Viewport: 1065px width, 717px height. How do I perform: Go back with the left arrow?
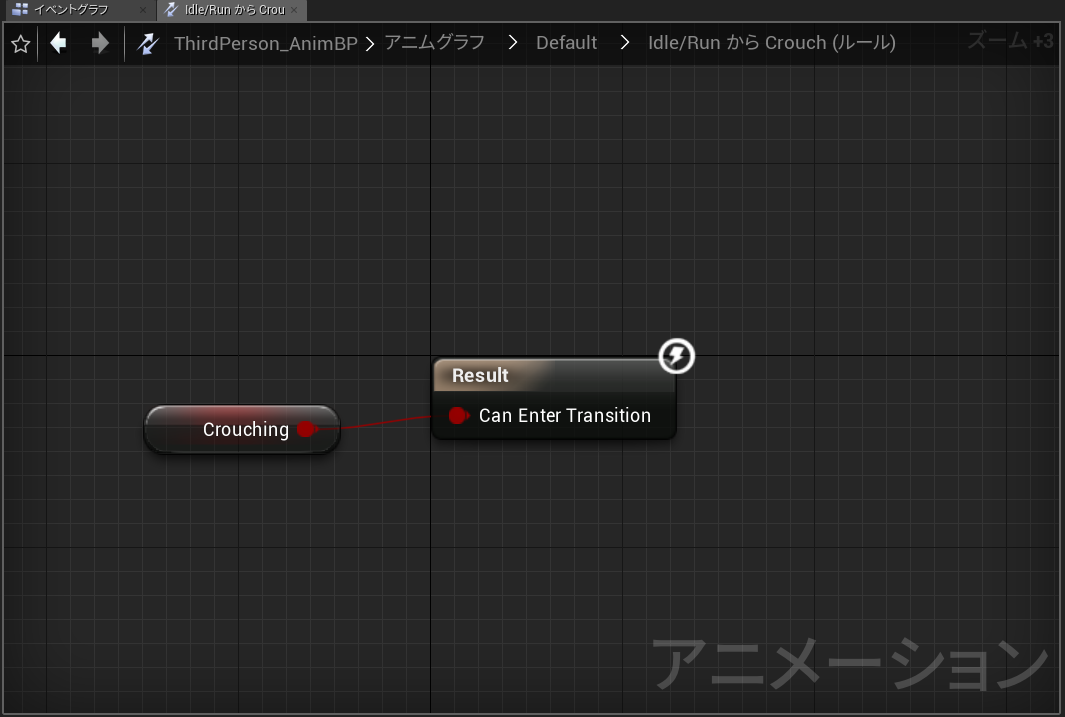coord(58,43)
